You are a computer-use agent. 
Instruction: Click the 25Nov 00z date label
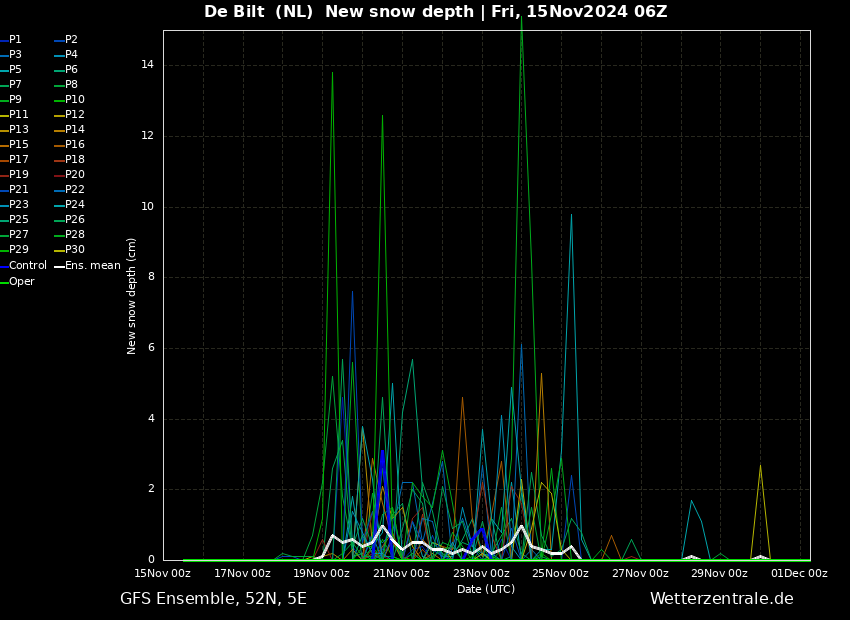[561, 573]
